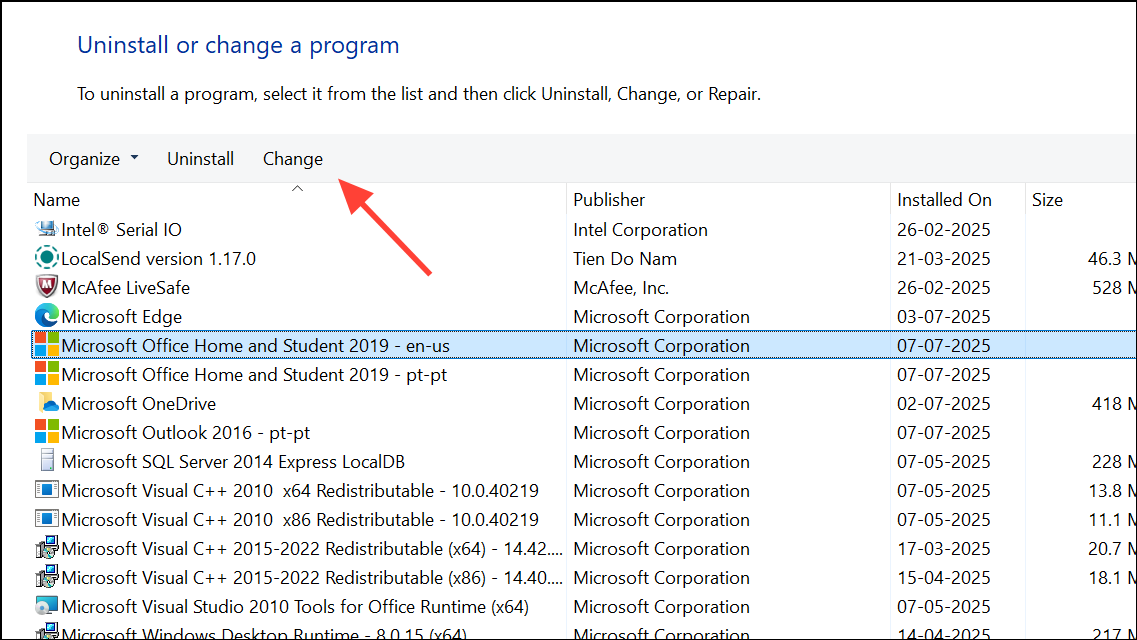Image resolution: width=1137 pixels, height=640 pixels.
Task: Click the Visual Studio 2010 Tools icon
Action: pyautogui.click(x=46, y=606)
